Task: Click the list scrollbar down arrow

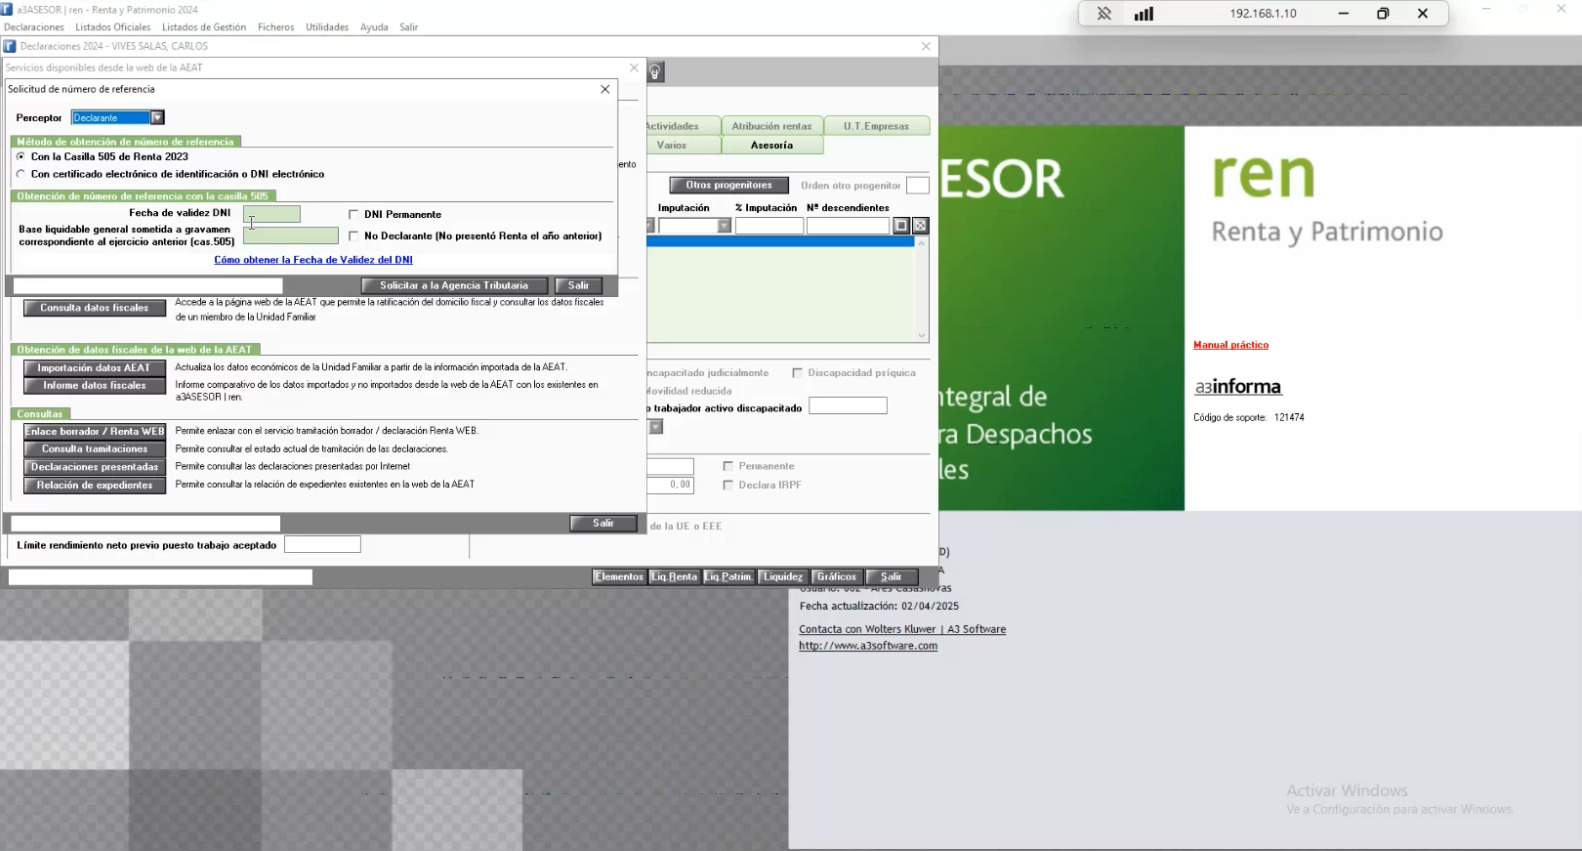Action: pos(922,336)
